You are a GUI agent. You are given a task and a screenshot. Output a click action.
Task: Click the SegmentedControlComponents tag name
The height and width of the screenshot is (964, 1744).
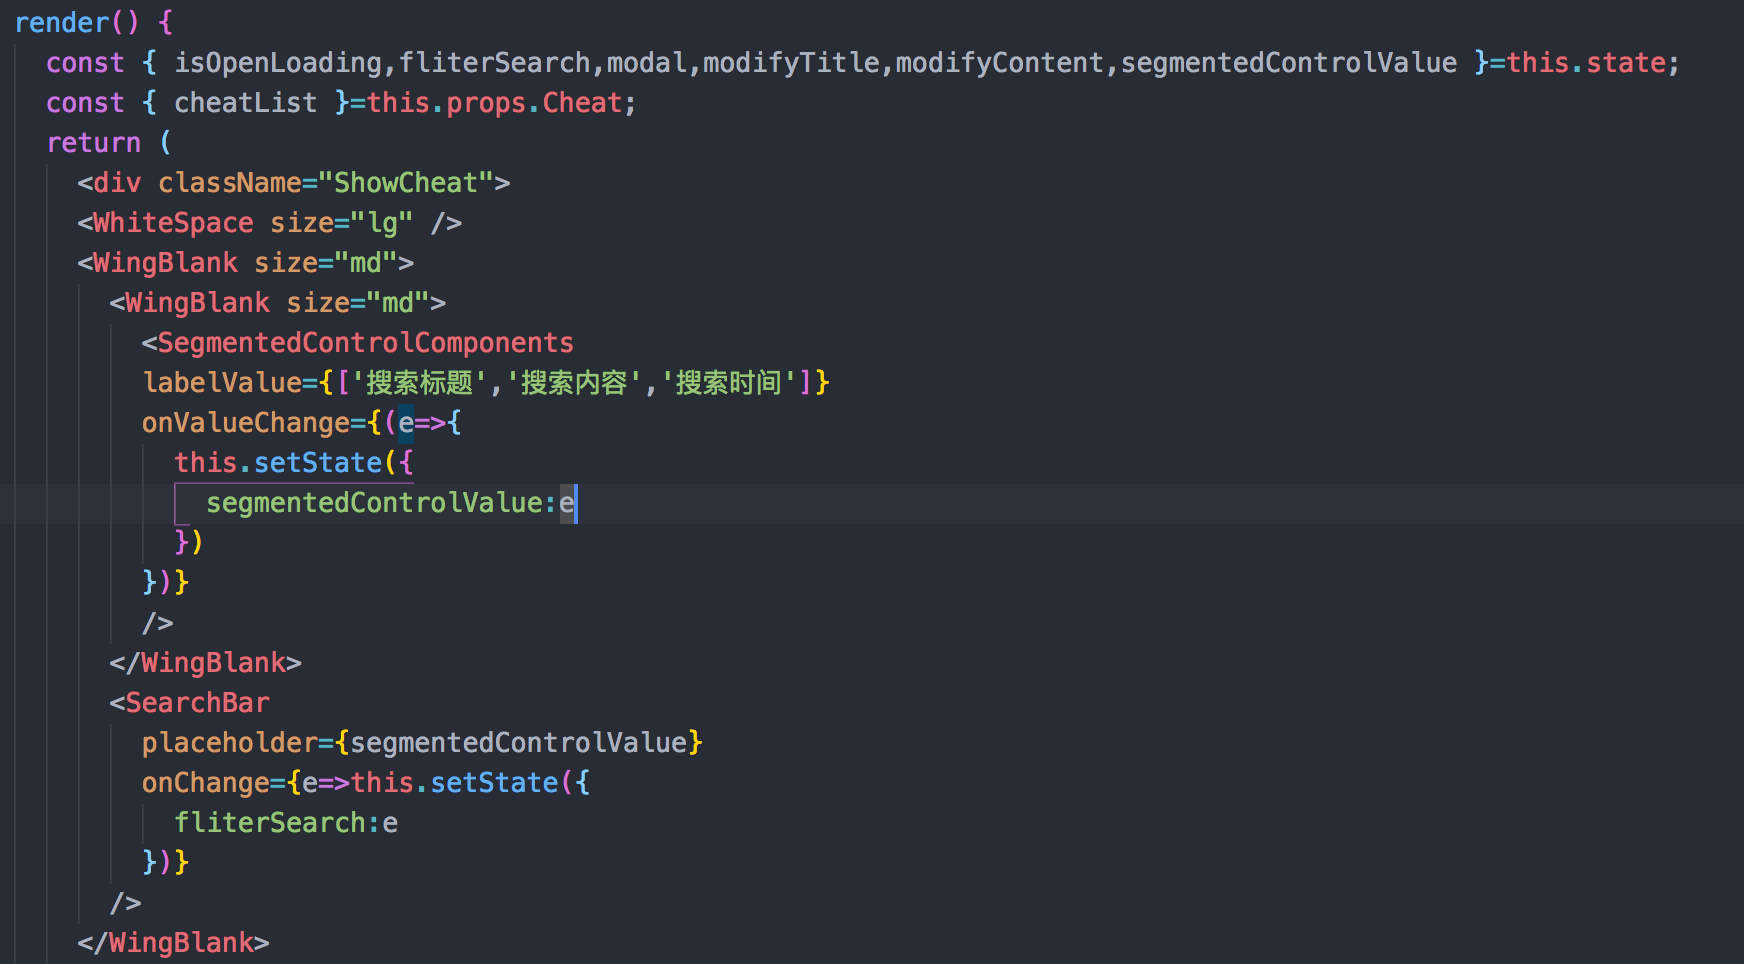[x=365, y=342]
